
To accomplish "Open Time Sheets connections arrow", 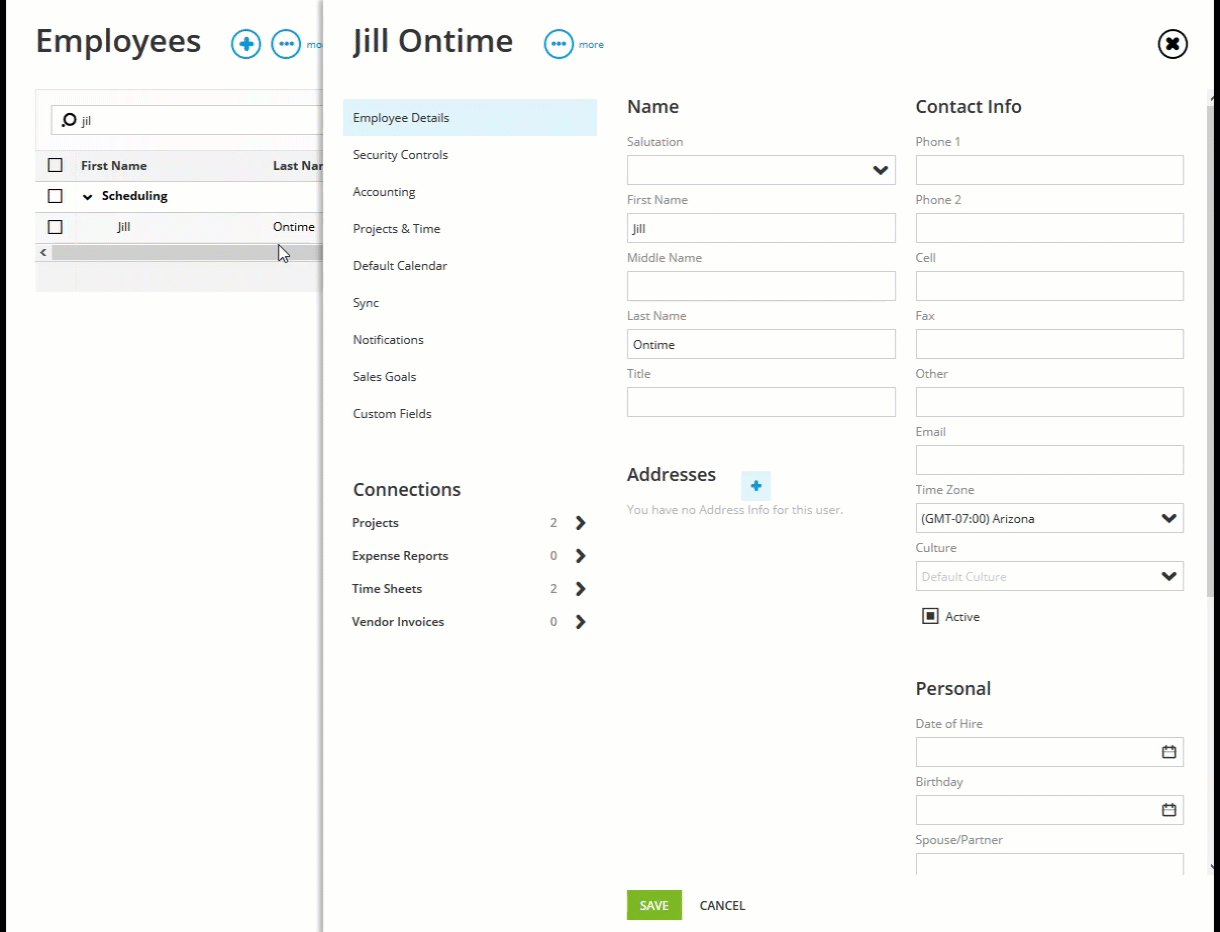I will 580,589.
